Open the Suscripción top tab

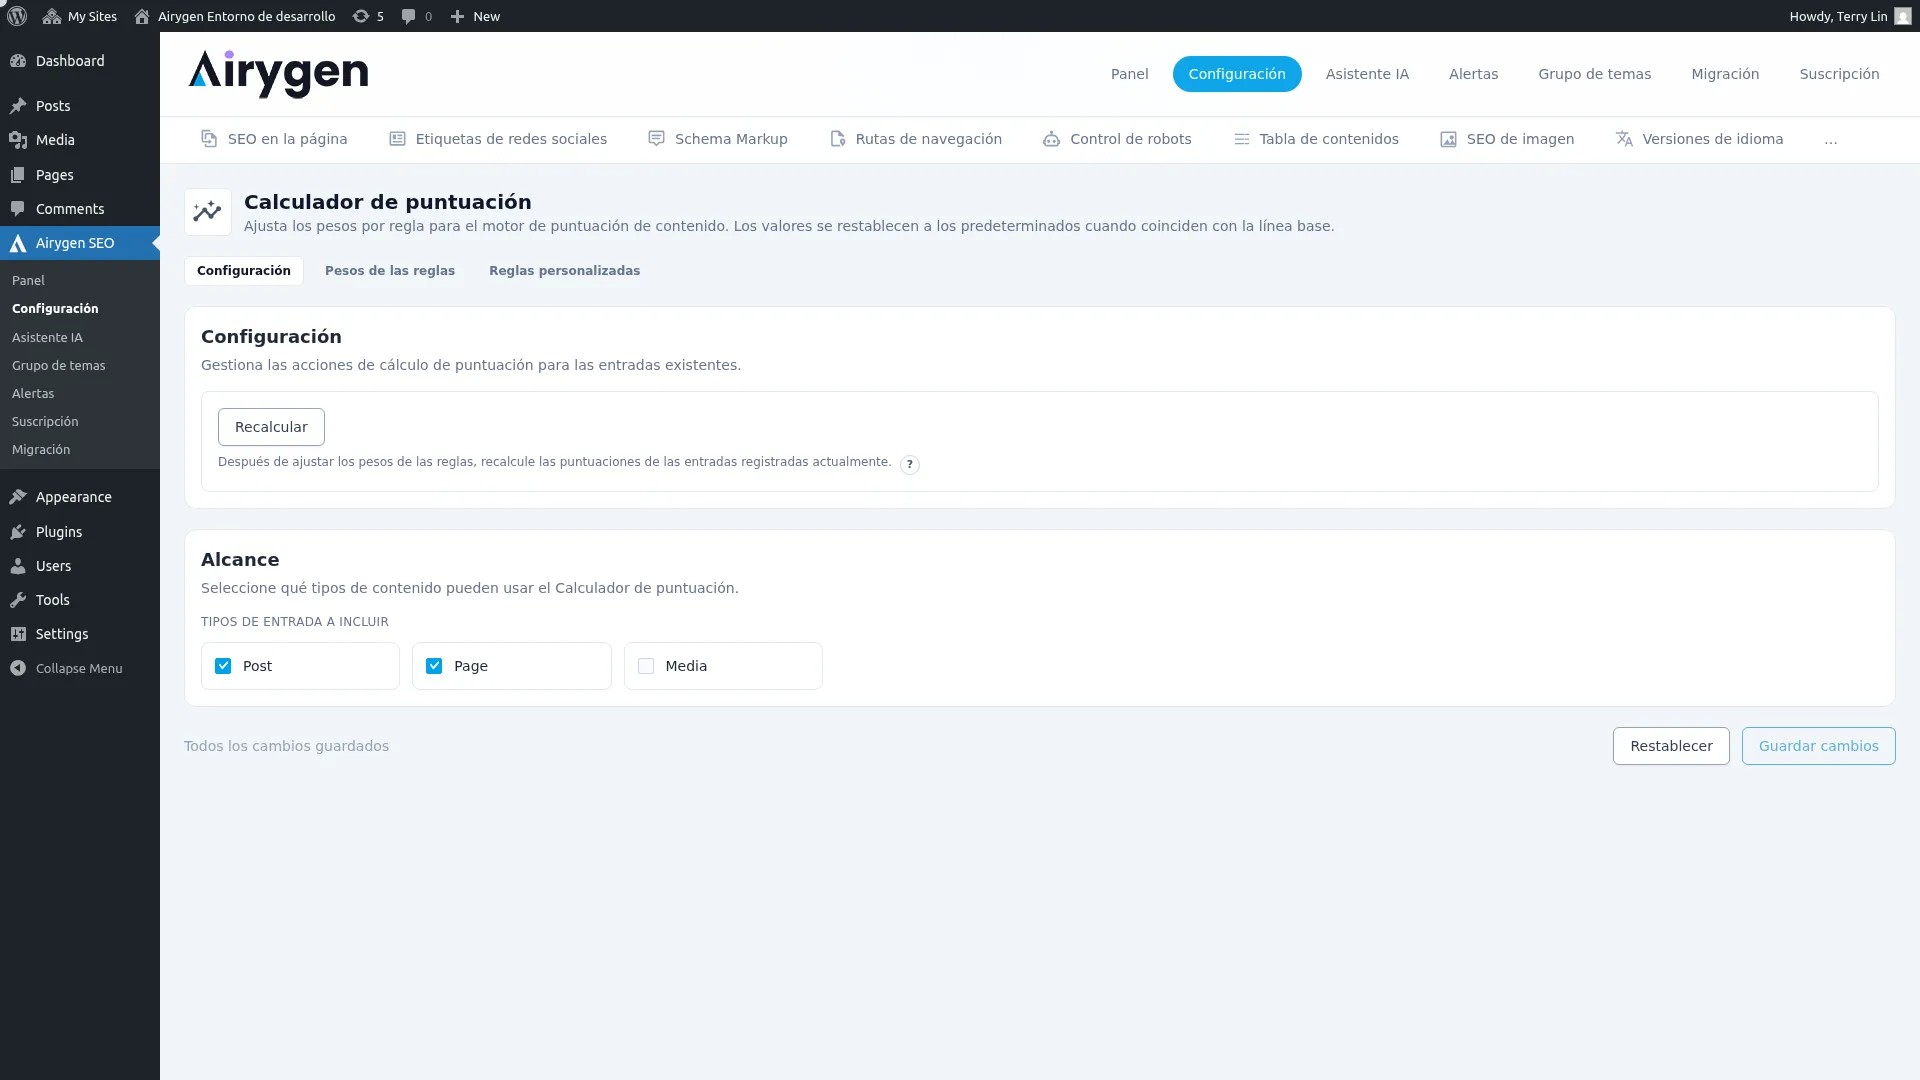tap(1839, 74)
